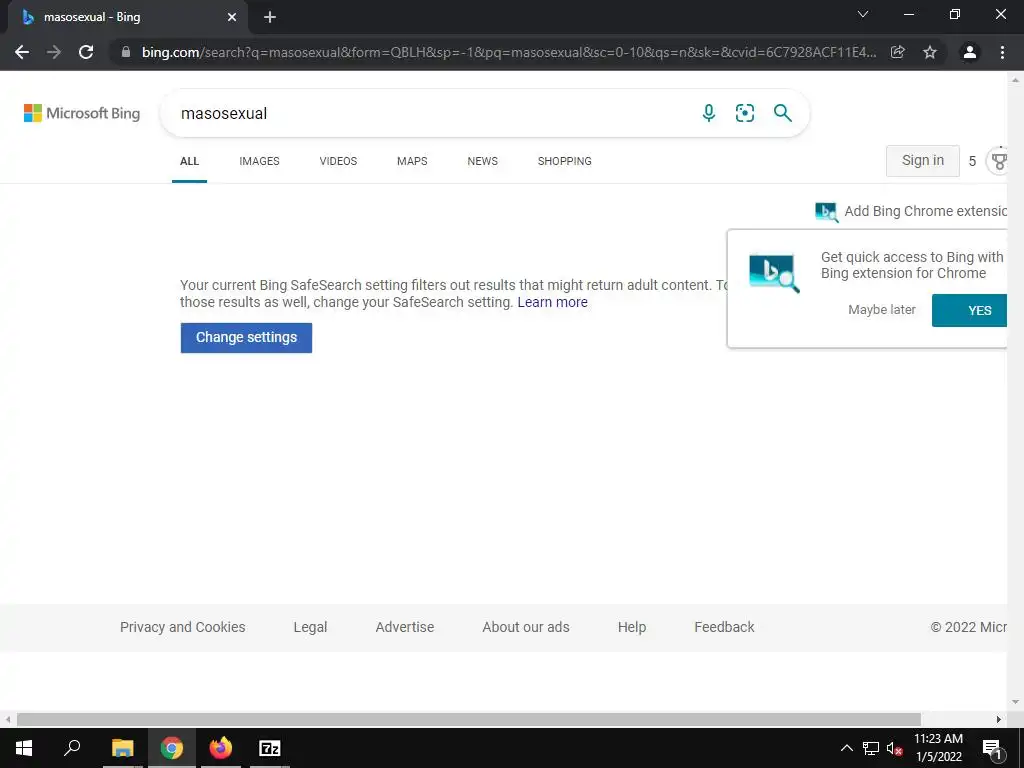Open Chrome three-dot menu

click(1002, 52)
